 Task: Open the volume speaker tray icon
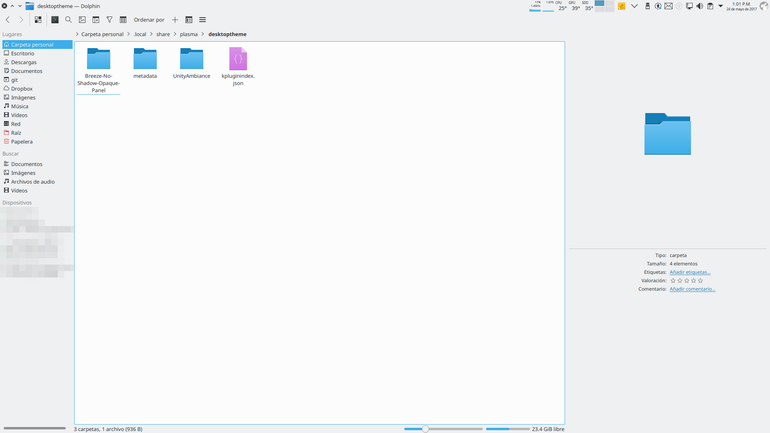point(700,6)
